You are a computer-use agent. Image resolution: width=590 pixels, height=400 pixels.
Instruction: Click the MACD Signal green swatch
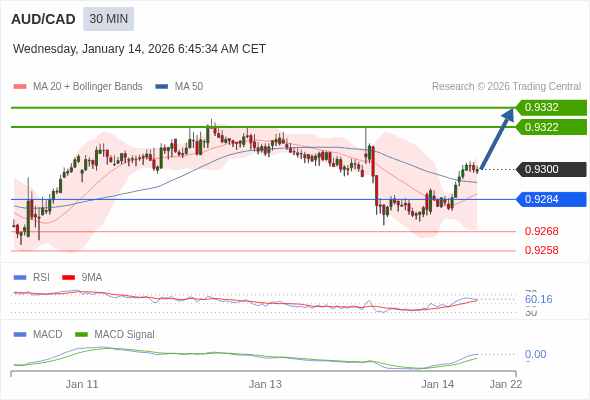tap(81, 335)
